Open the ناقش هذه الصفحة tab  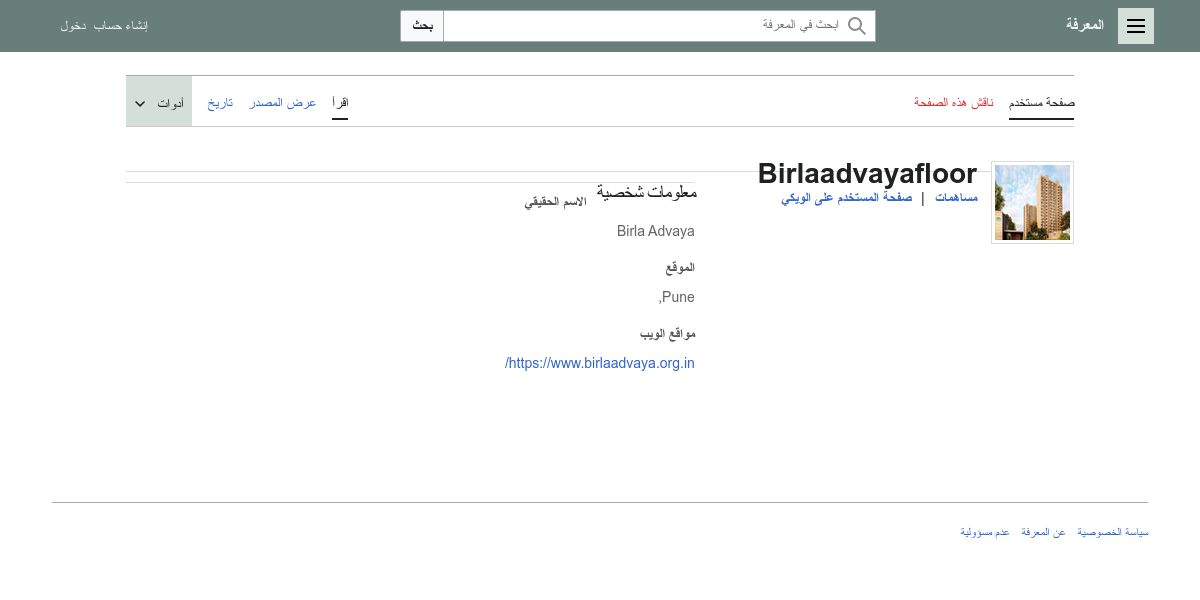click(954, 103)
